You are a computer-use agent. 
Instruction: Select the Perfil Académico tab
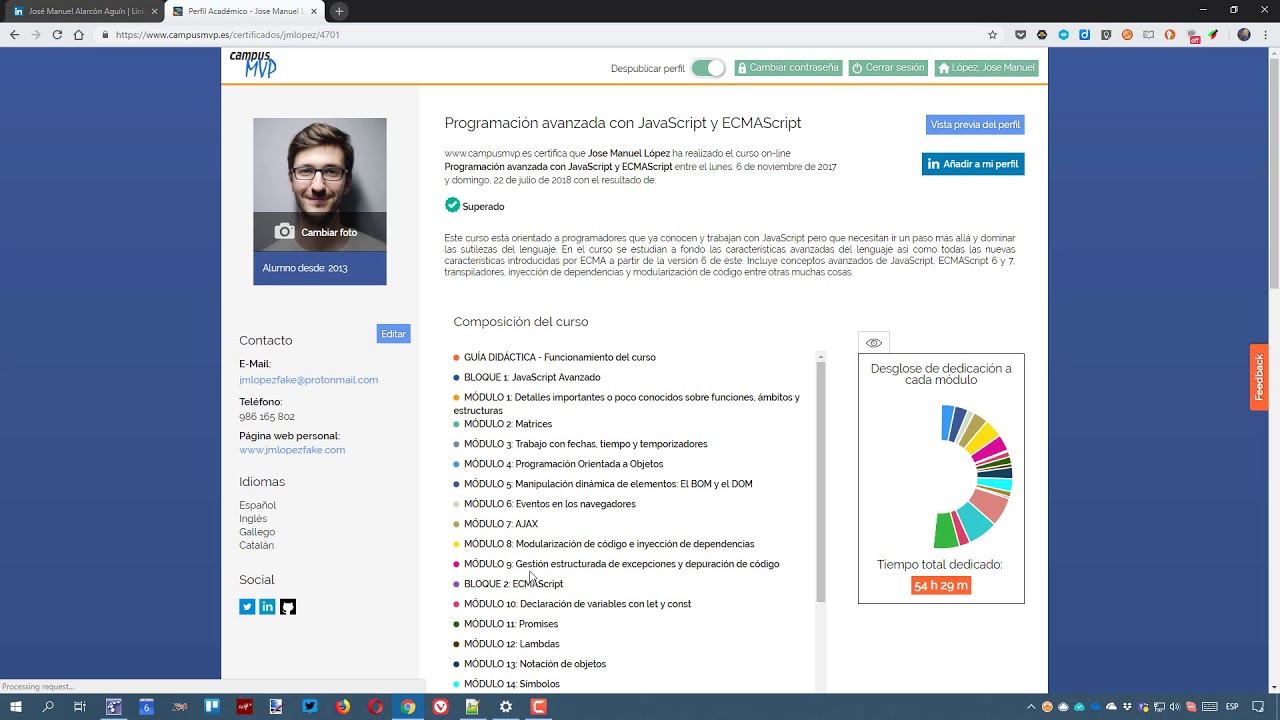[x=245, y=11]
